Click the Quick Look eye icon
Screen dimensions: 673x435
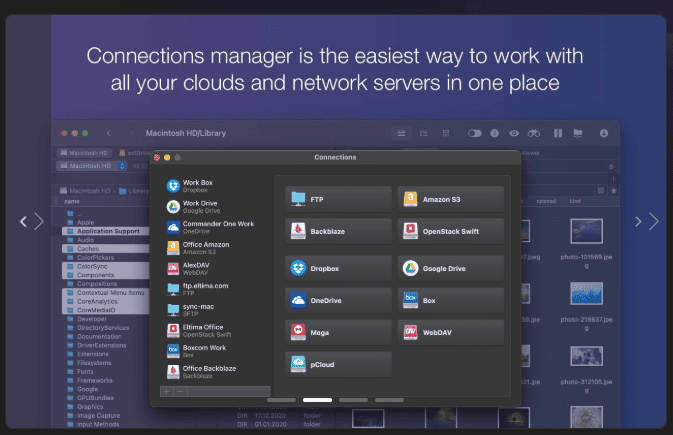(x=514, y=134)
